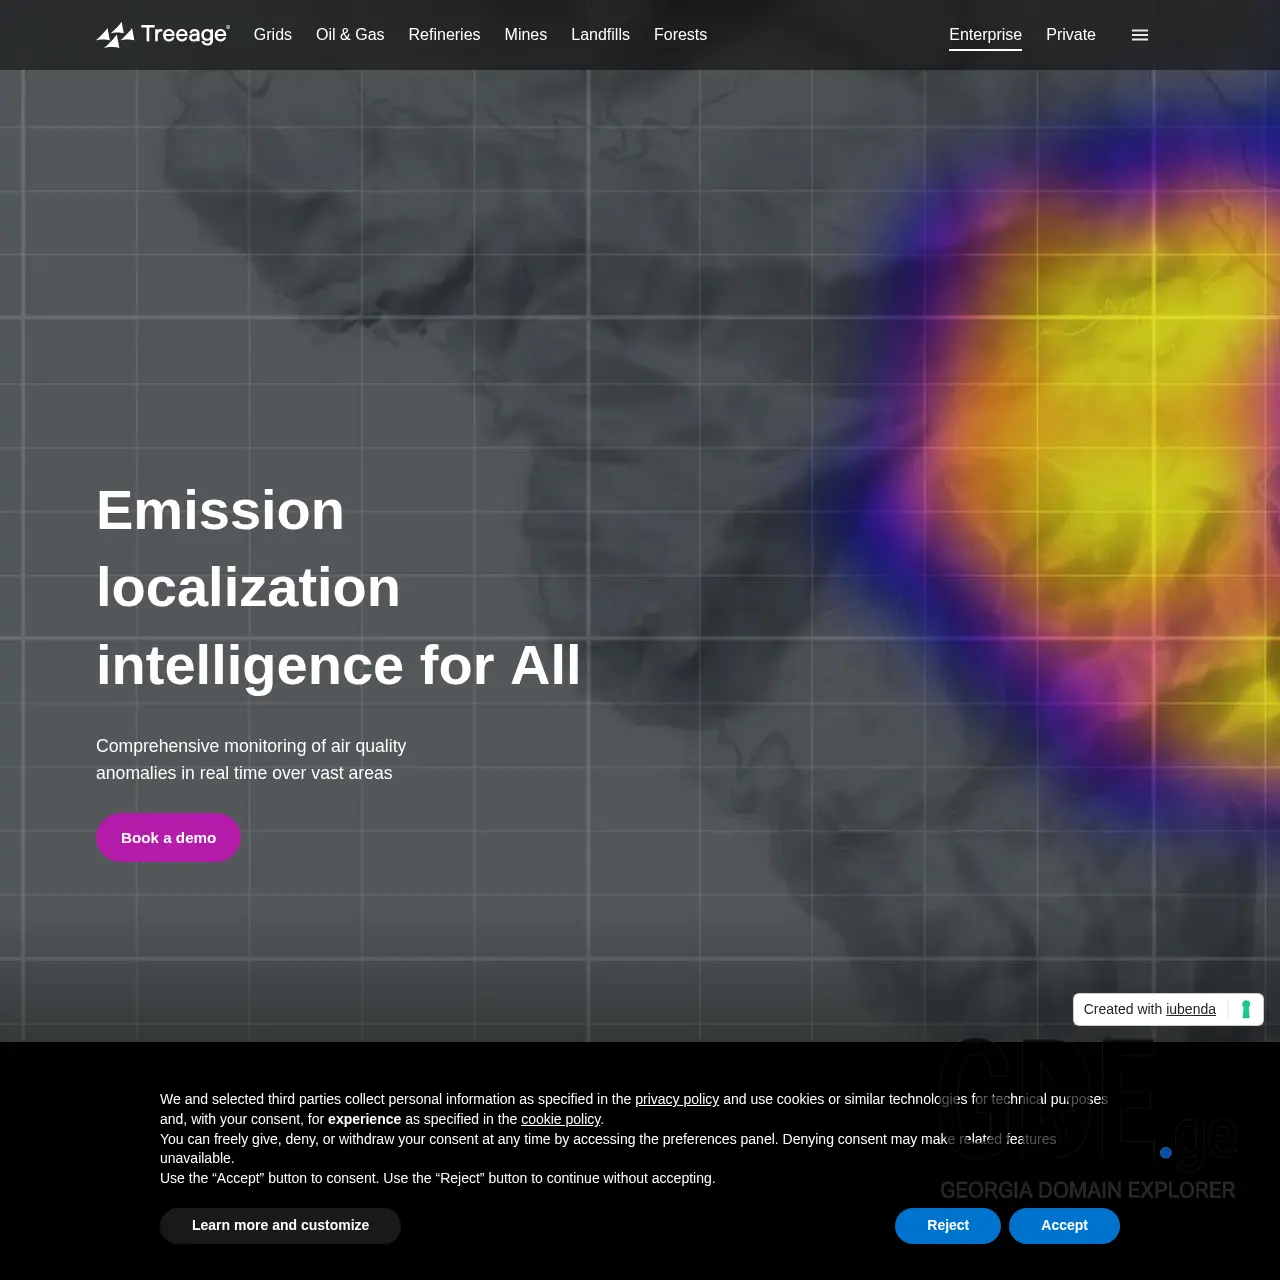This screenshot has height=1280, width=1280.
Task: Open the hamburger menu icon
Action: coord(1139,34)
